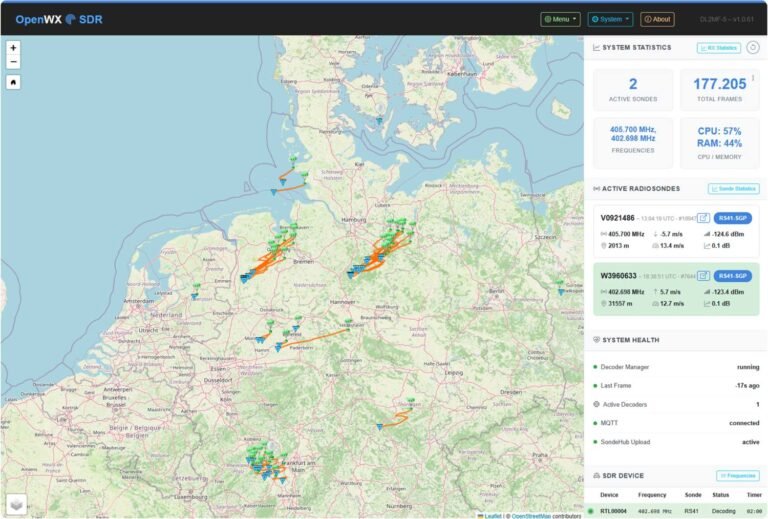This screenshot has height=519, width=768.
Task: Click the sonde marker near Berlin
Action: pyautogui.click(x=561, y=291)
